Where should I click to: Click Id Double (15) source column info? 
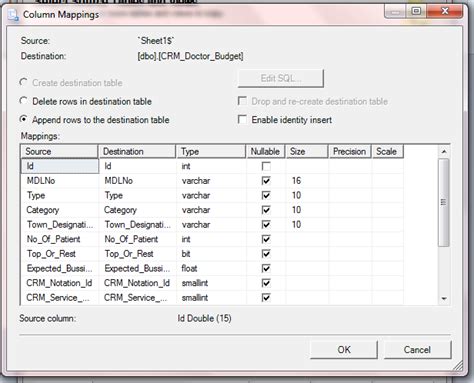204,318
